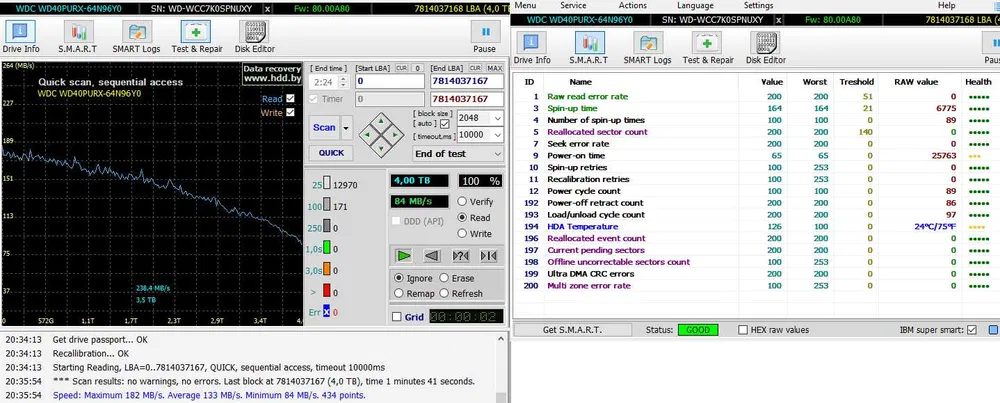Viewport: 1000px width, 403px height.
Task: Click the butterfly seek scan button
Action: 489,256
